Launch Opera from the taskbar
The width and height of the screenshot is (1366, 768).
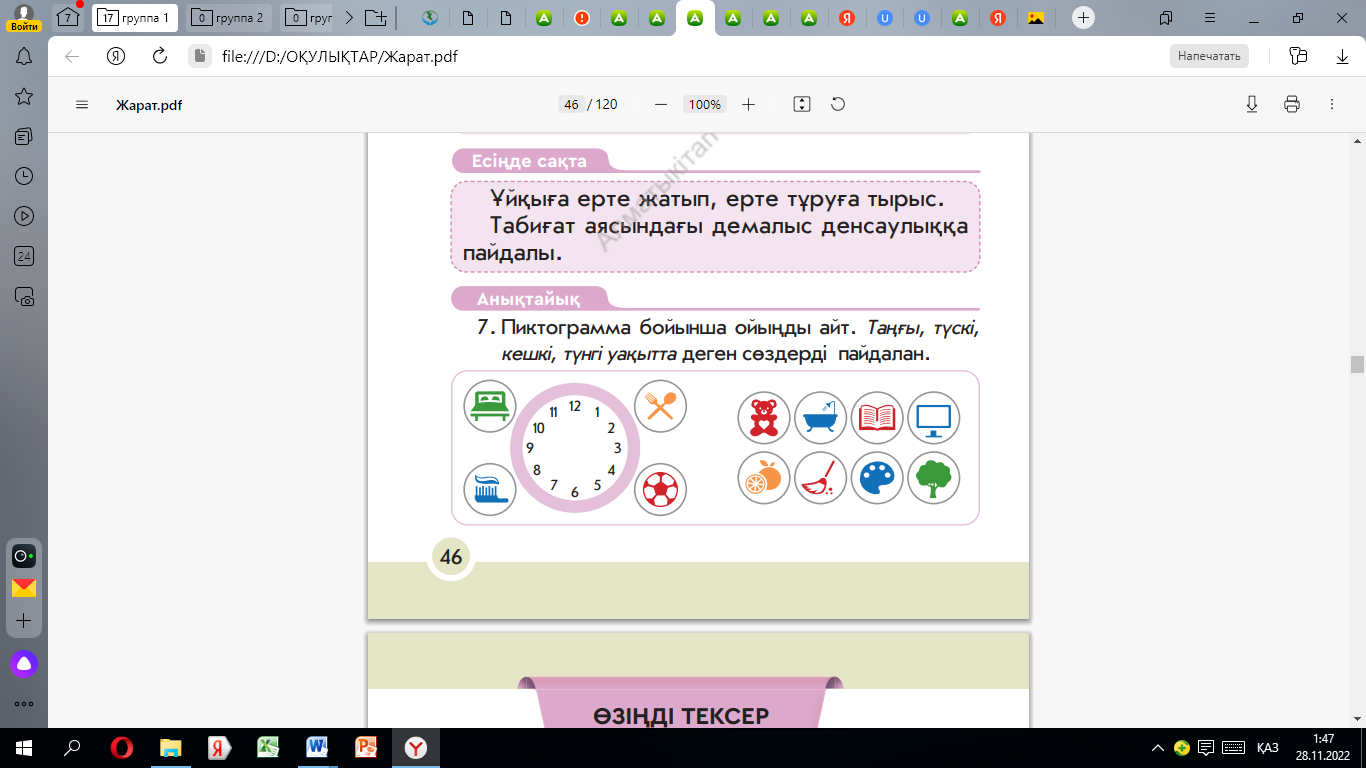tap(122, 748)
